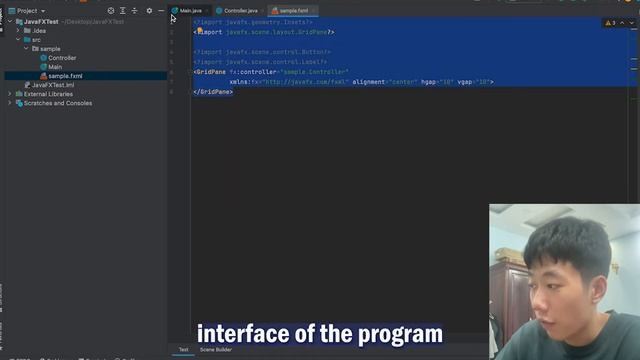640x360 pixels.
Task: Collapse the sample package
Action: coord(26,49)
